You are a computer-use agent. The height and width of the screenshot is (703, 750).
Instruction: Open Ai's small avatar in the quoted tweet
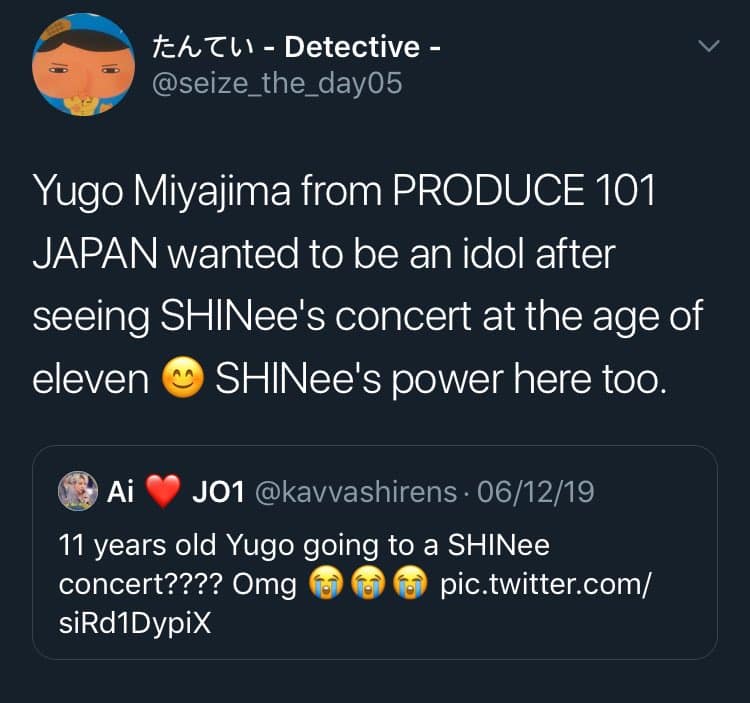coord(79,491)
